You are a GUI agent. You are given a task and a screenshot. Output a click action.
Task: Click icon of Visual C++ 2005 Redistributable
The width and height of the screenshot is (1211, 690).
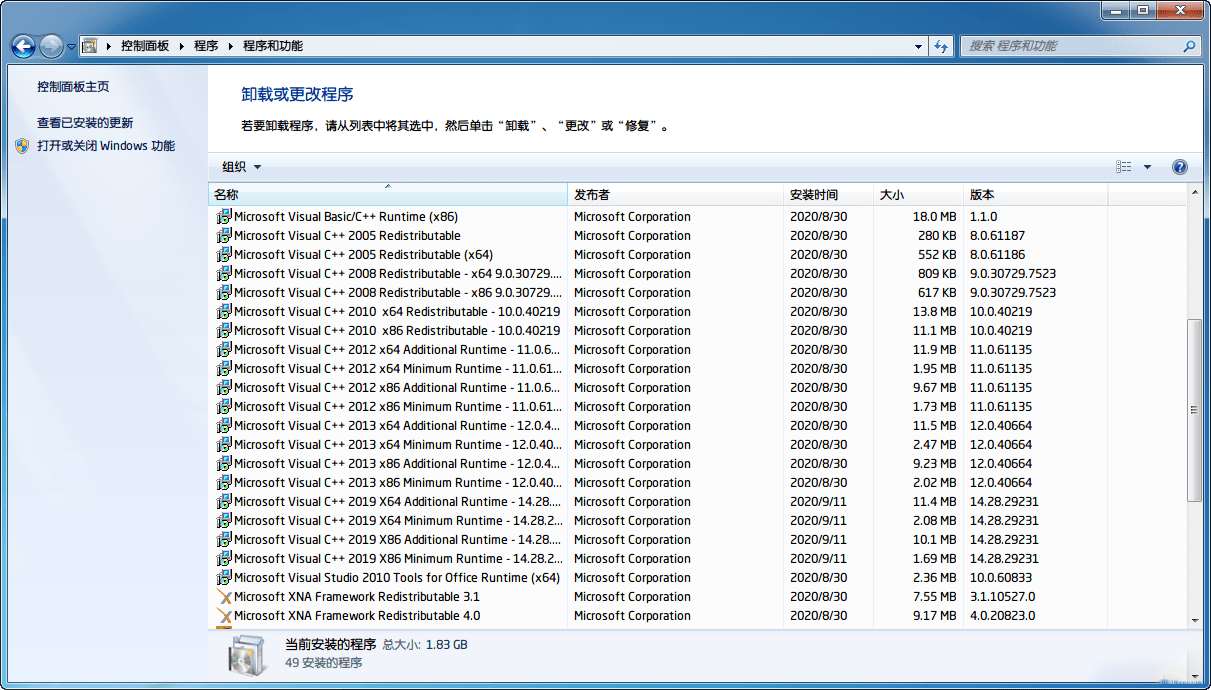(224, 235)
